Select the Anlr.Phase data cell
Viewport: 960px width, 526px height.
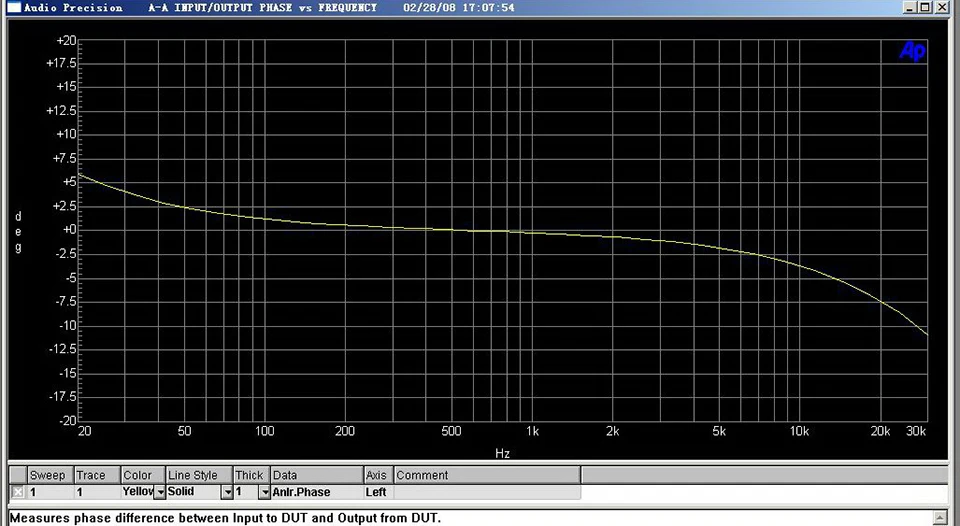coord(317,492)
